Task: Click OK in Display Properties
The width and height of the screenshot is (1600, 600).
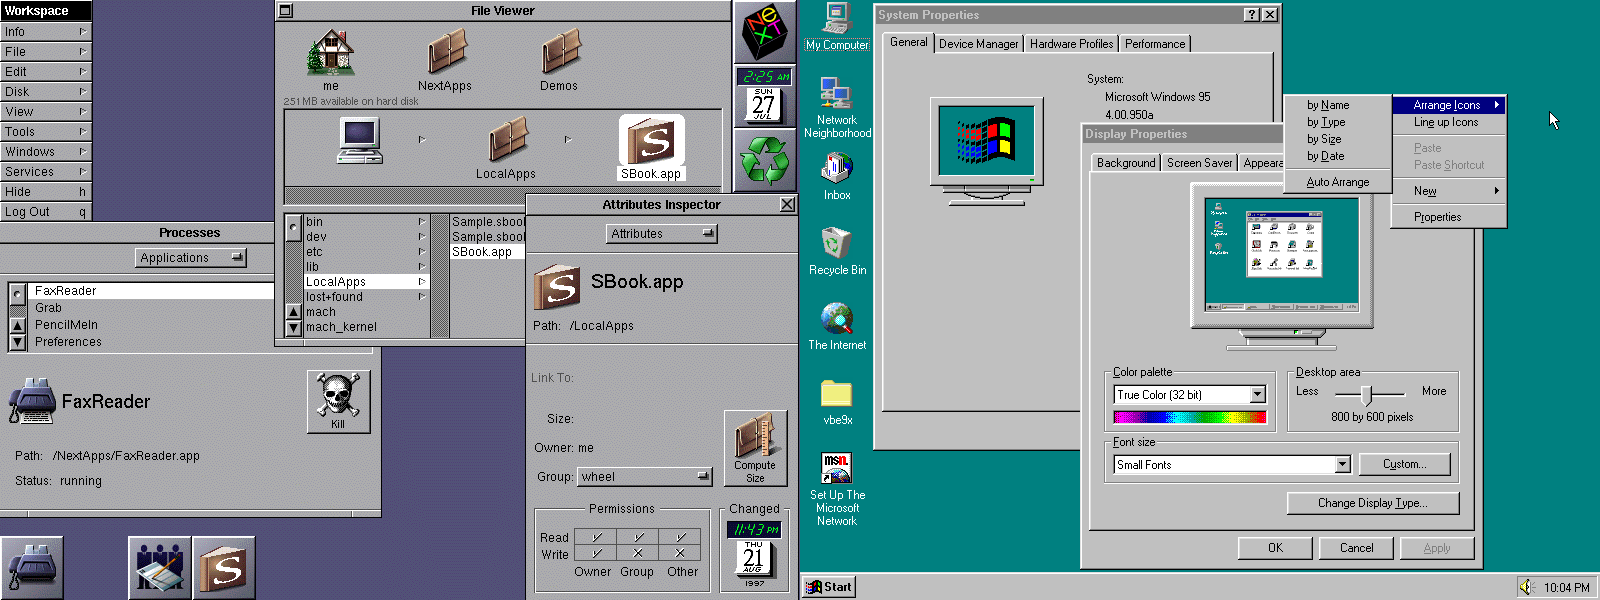Action: 1275,548
